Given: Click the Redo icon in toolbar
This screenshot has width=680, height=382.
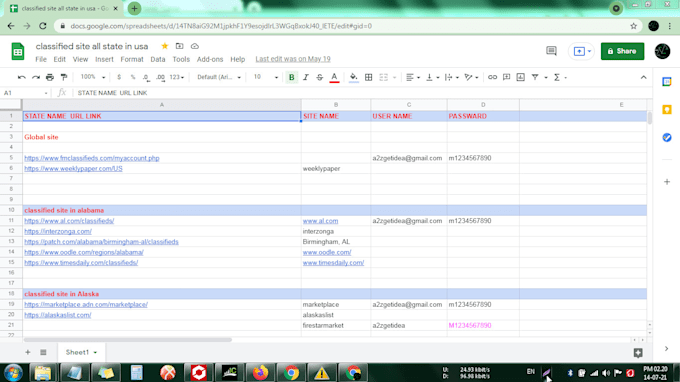Looking at the screenshot, I should click(x=36, y=77).
